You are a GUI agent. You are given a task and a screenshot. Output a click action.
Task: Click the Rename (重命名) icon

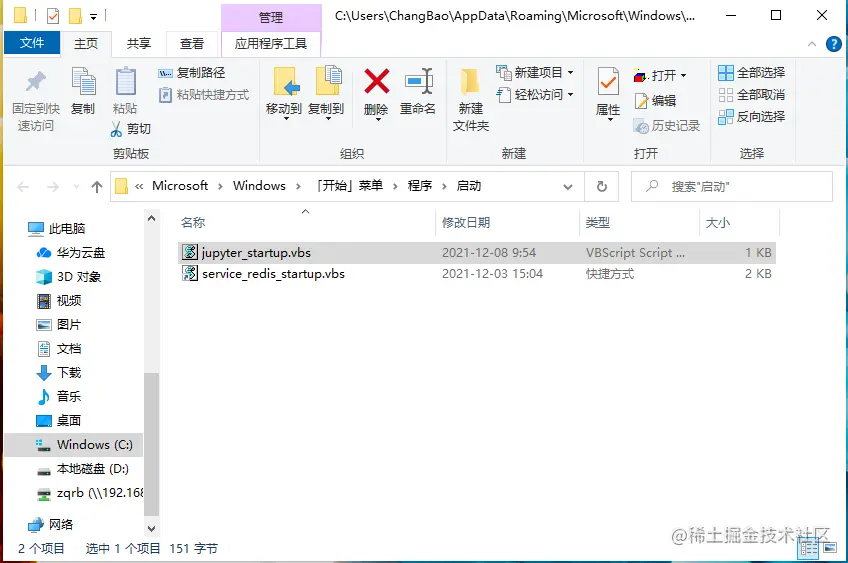pyautogui.click(x=418, y=81)
